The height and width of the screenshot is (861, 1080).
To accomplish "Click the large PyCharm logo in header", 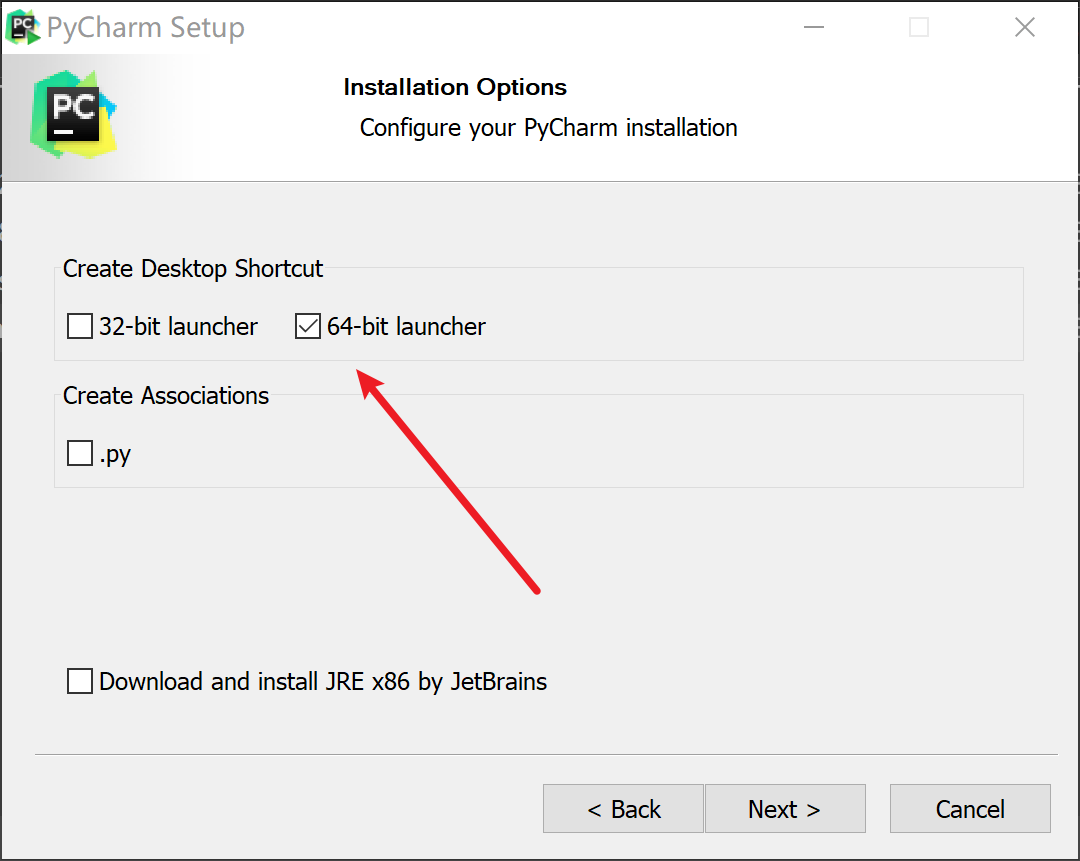I will coord(74,114).
